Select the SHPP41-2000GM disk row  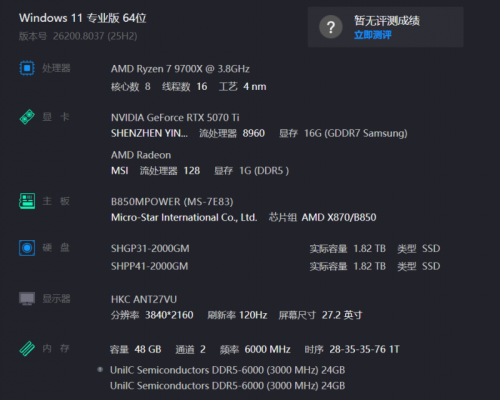[x=275, y=266]
